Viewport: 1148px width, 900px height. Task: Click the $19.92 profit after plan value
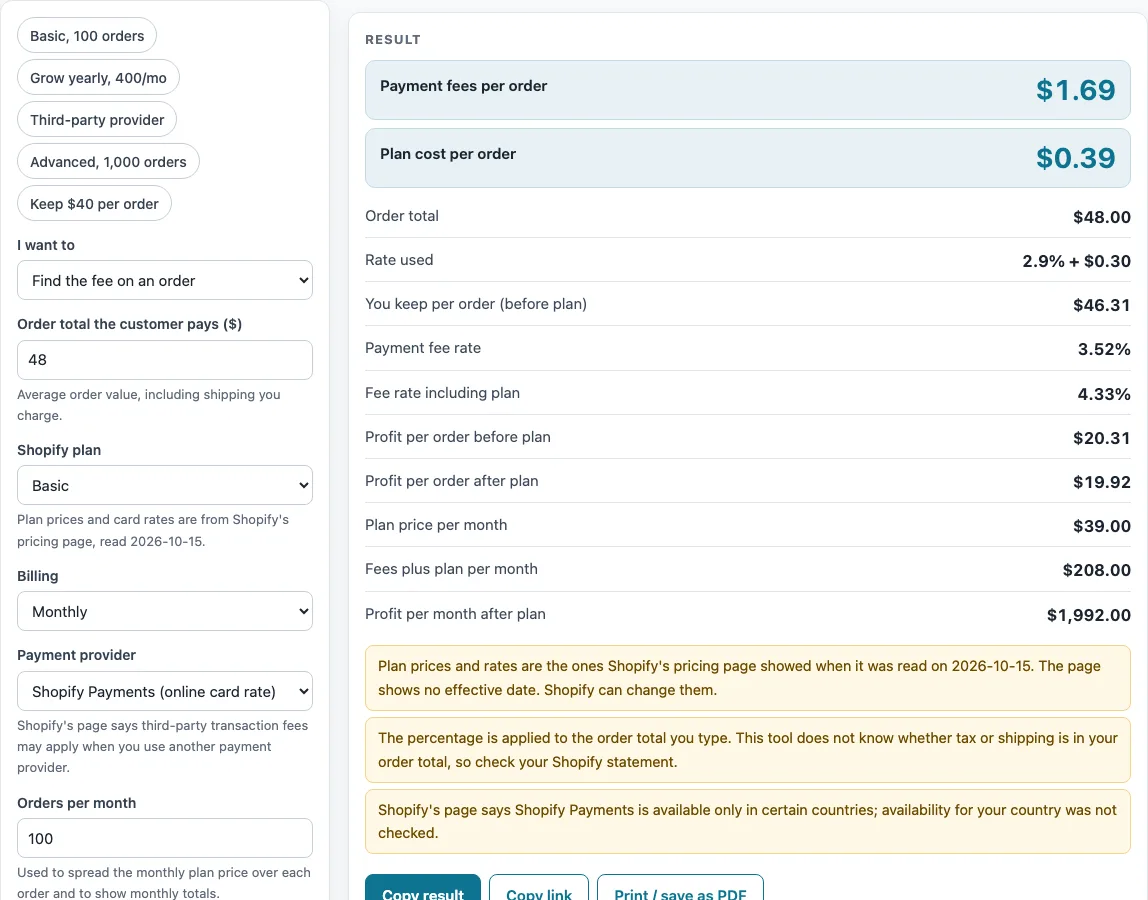[x=1102, y=483]
